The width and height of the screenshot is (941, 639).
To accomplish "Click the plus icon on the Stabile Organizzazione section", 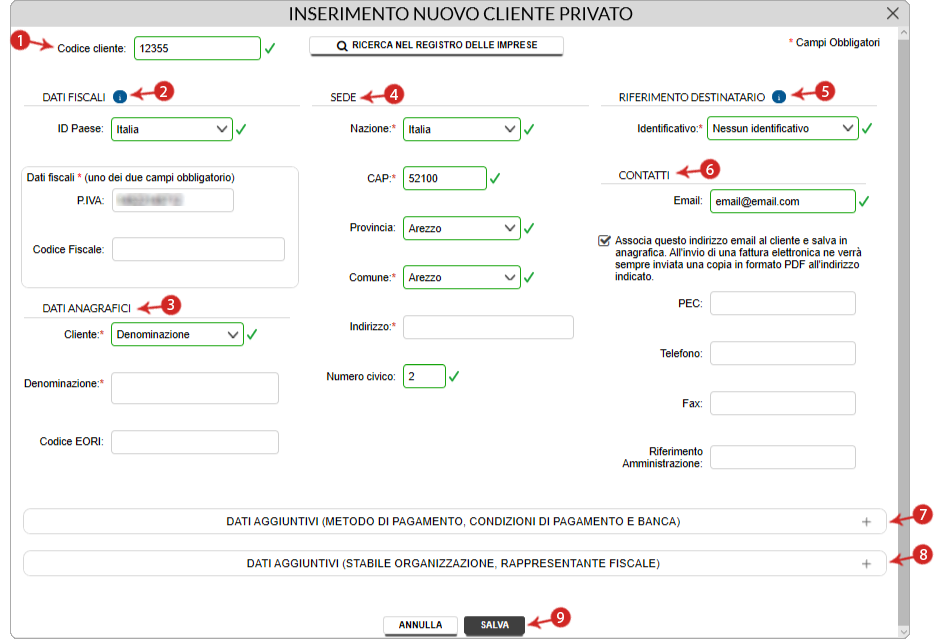I will pos(866,564).
